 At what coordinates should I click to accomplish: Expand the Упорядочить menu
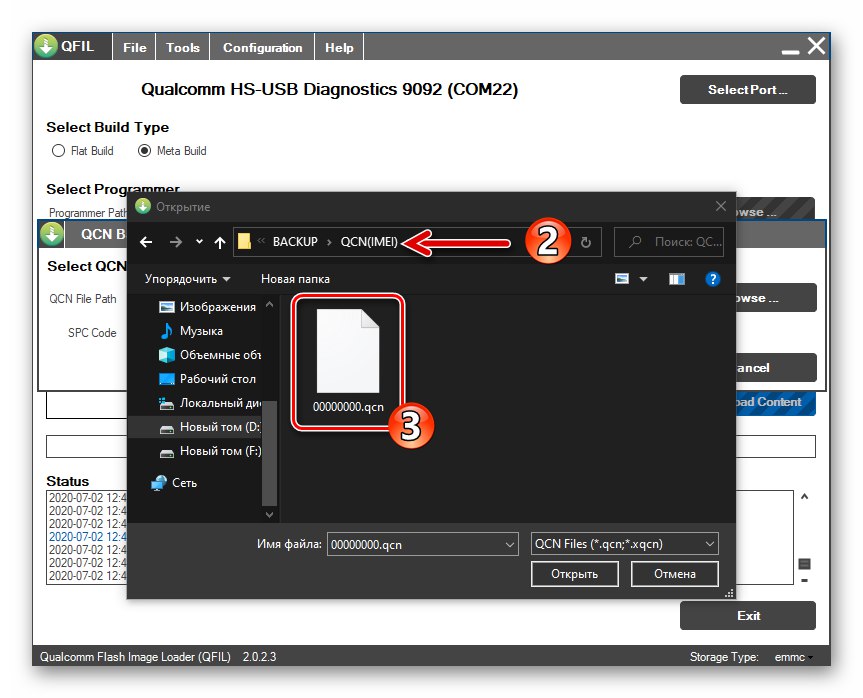coord(187,279)
